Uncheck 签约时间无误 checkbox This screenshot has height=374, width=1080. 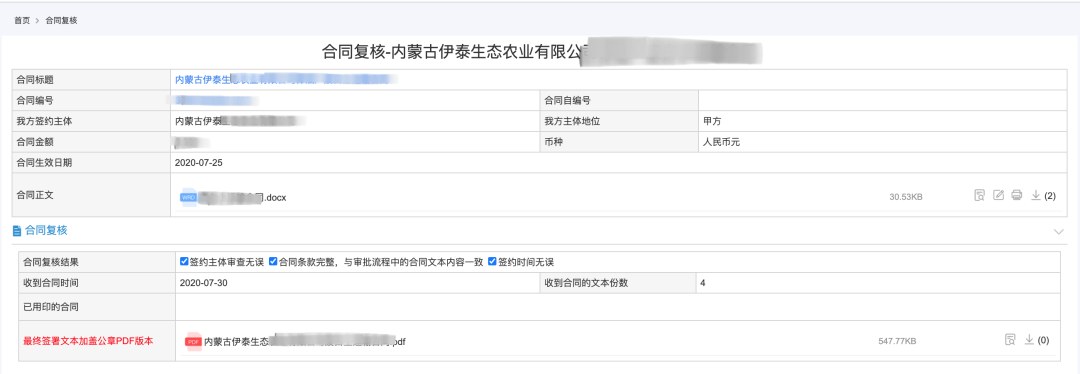click(x=492, y=262)
